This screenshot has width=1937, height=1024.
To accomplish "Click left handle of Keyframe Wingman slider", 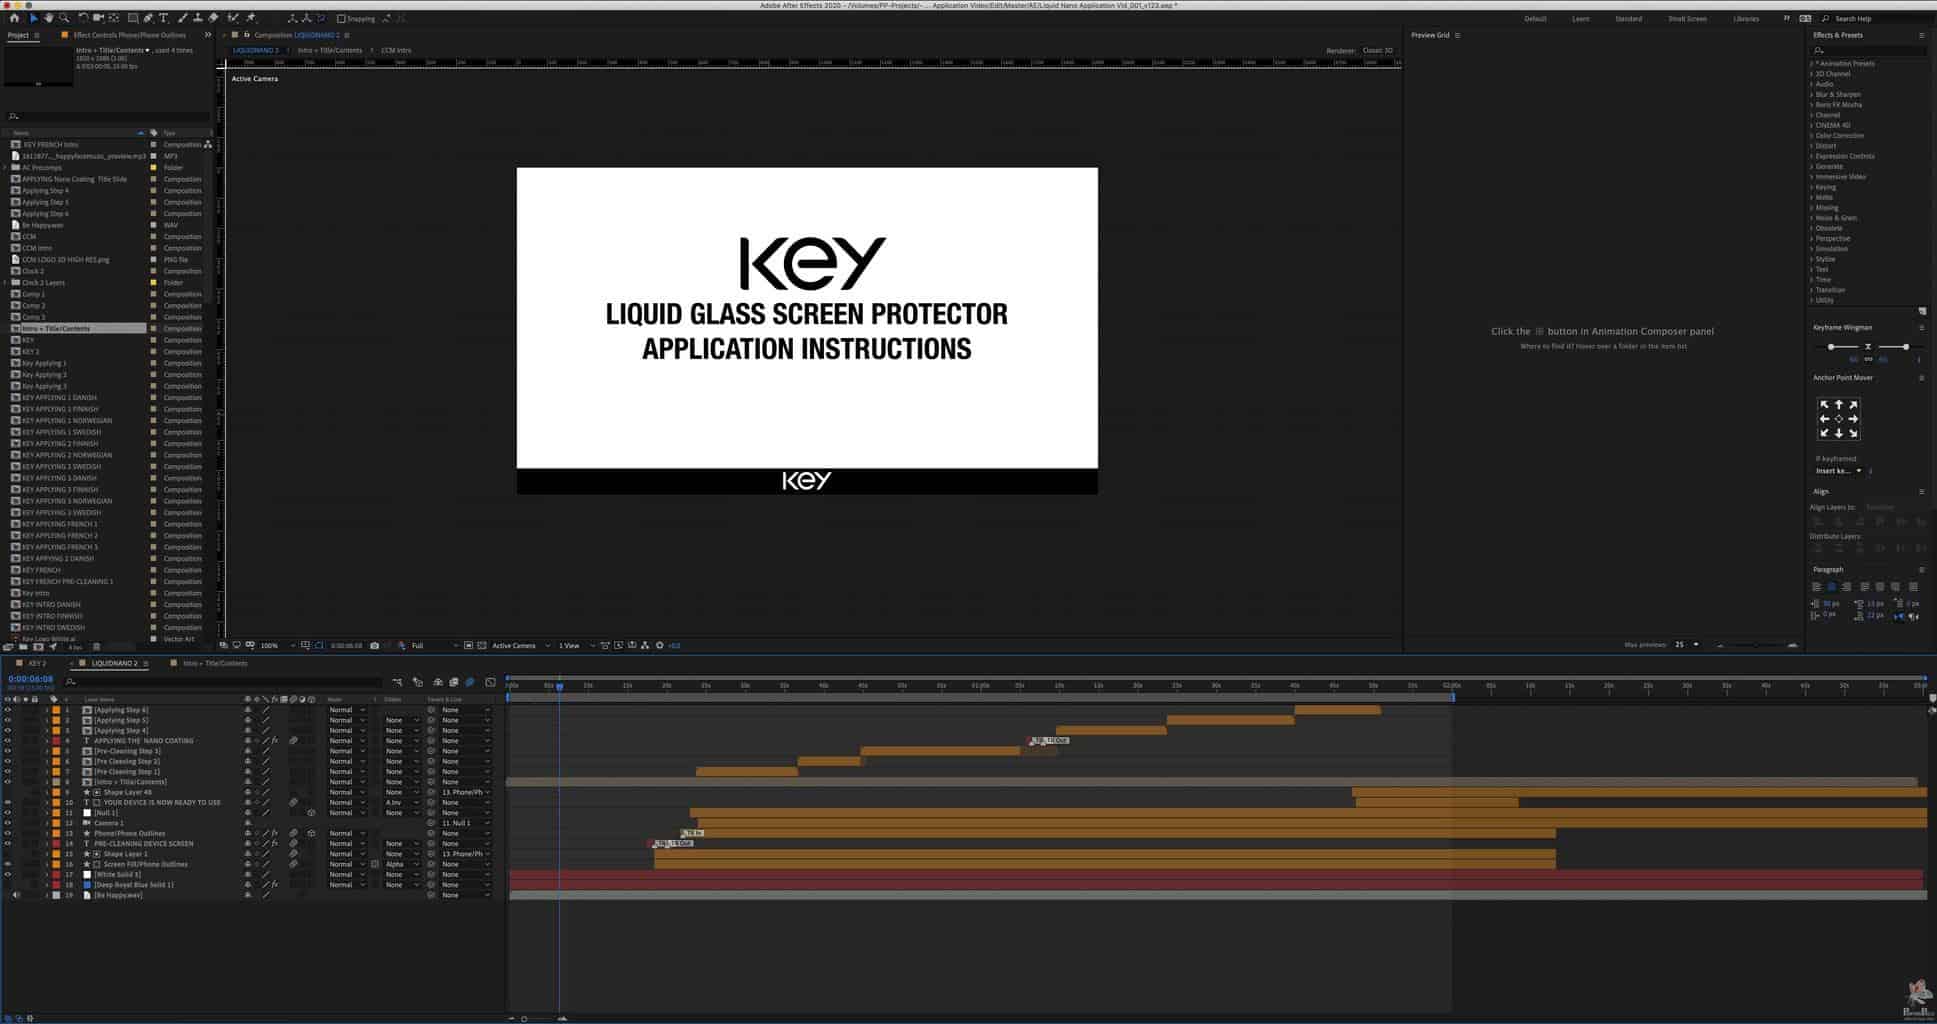I will (1830, 347).
